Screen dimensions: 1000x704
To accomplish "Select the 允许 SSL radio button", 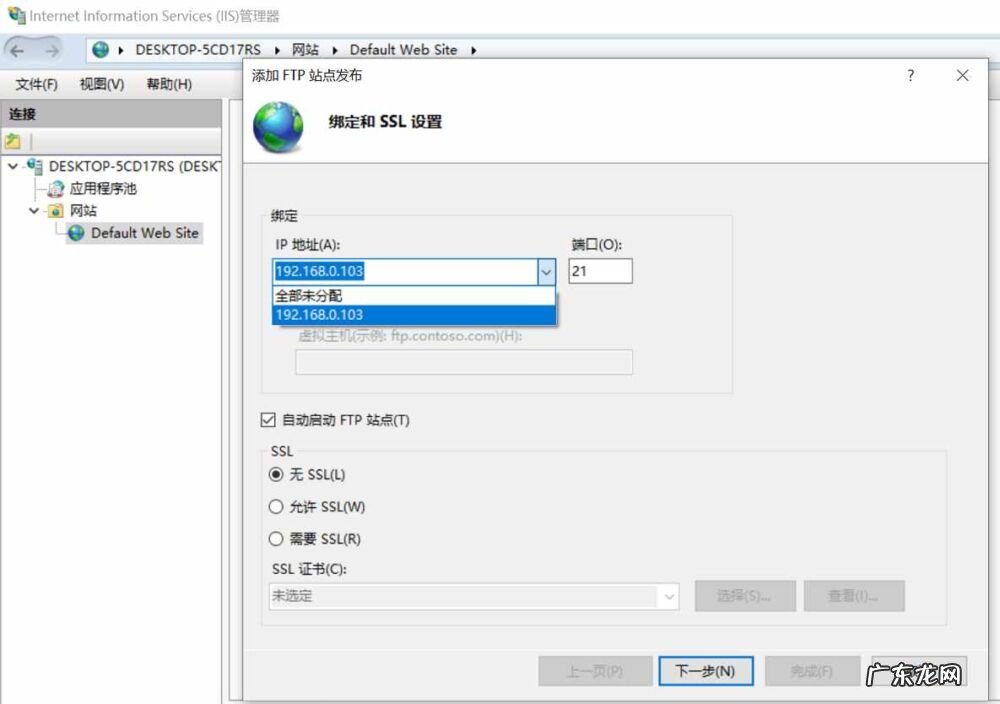I will (x=277, y=507).
